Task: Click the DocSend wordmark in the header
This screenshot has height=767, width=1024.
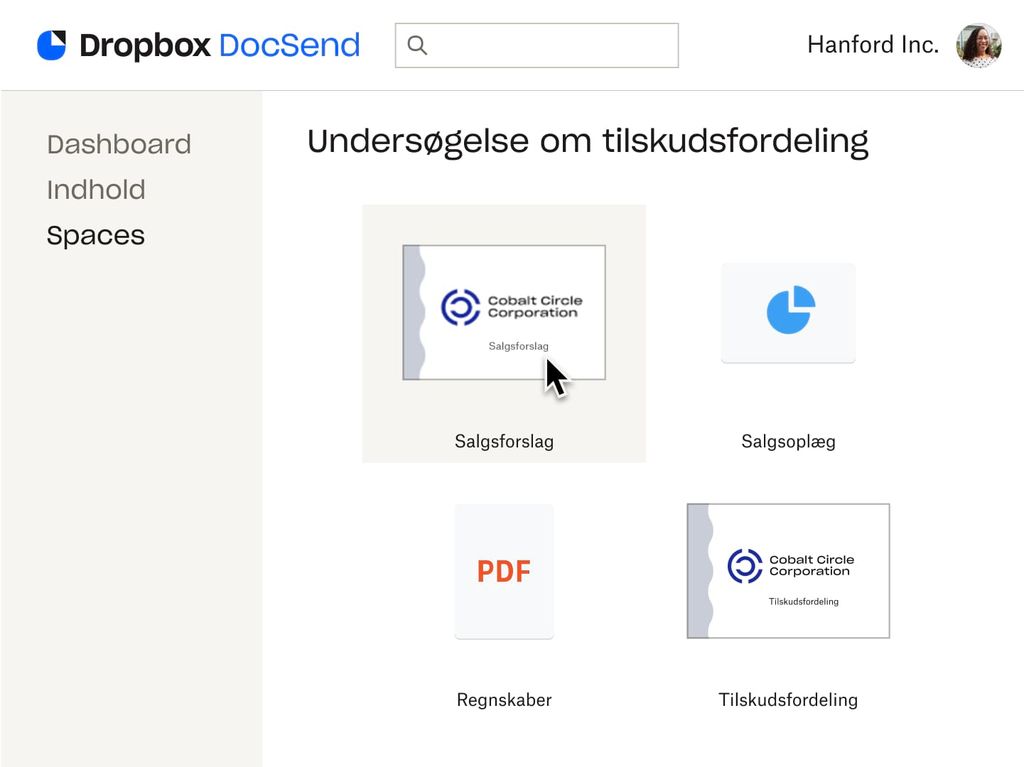Action: (290, 44)
